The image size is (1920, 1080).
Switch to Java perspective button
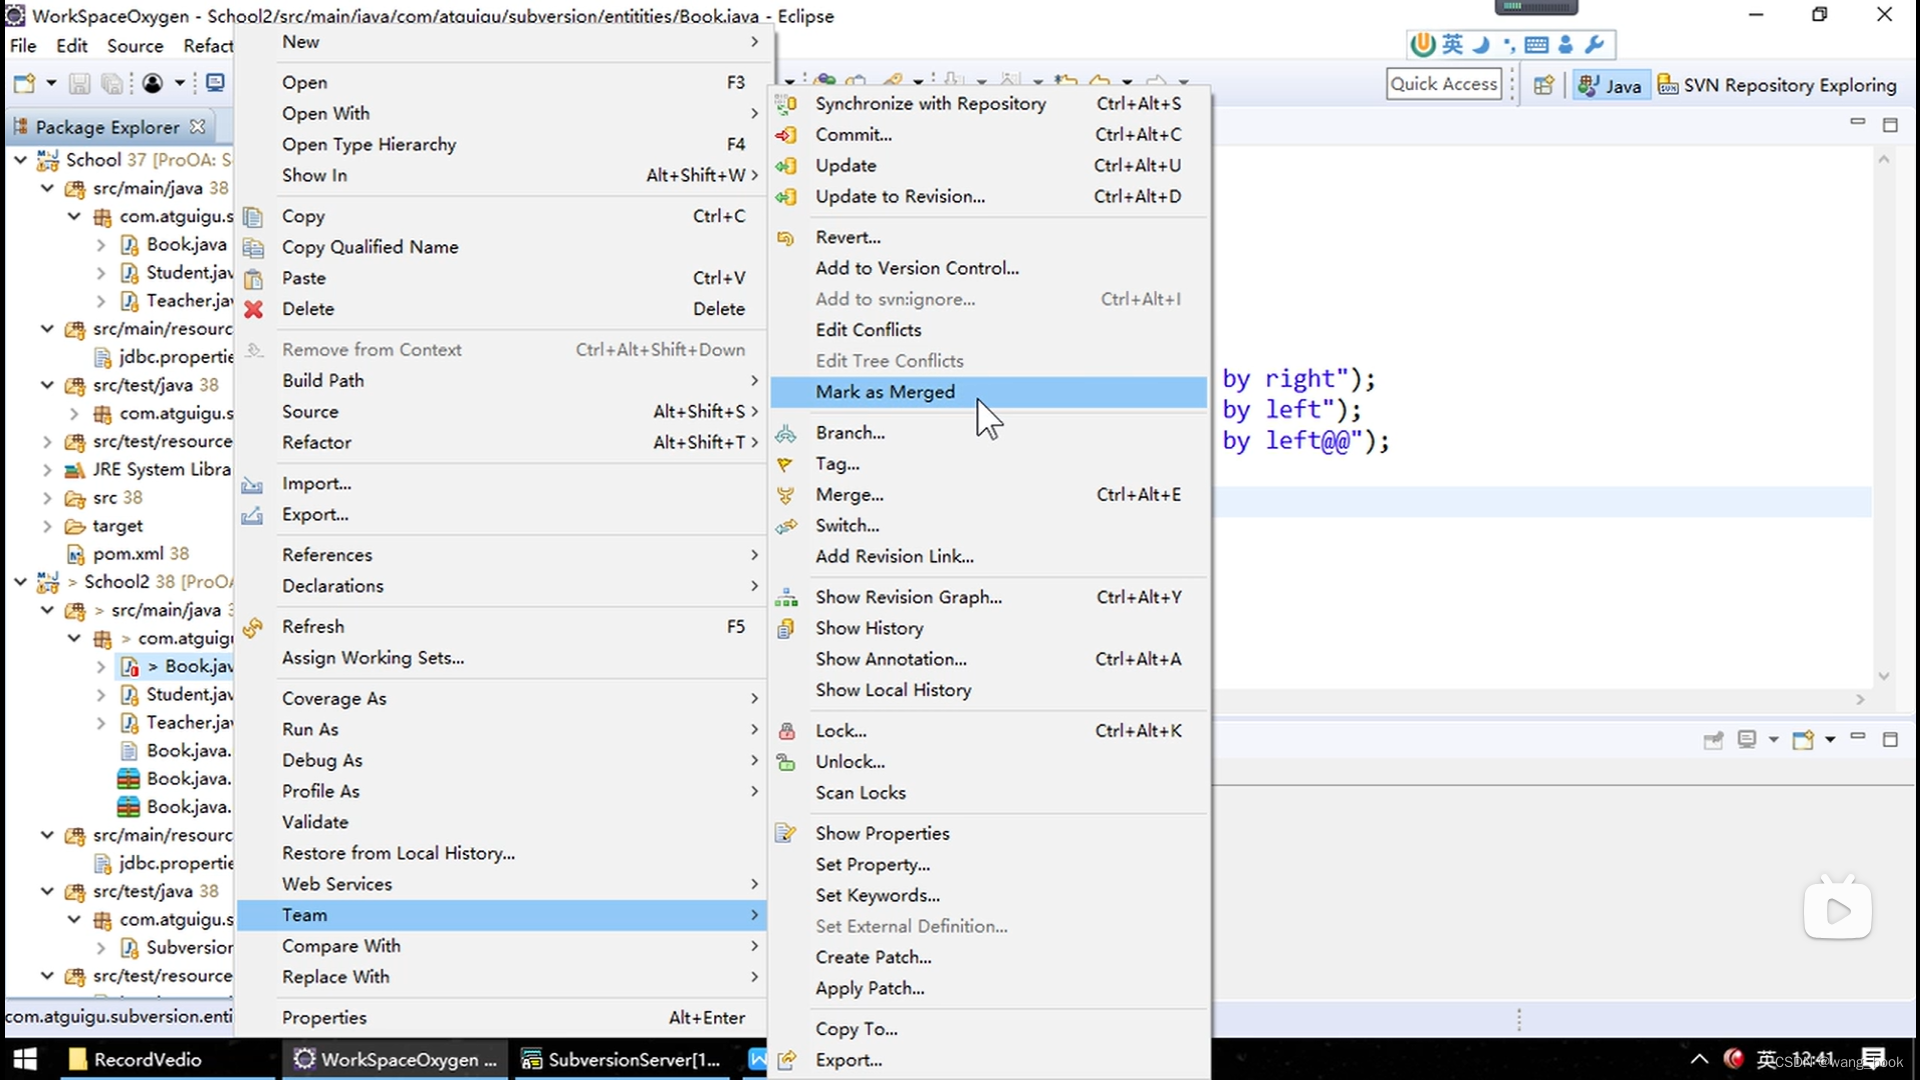1610,85
